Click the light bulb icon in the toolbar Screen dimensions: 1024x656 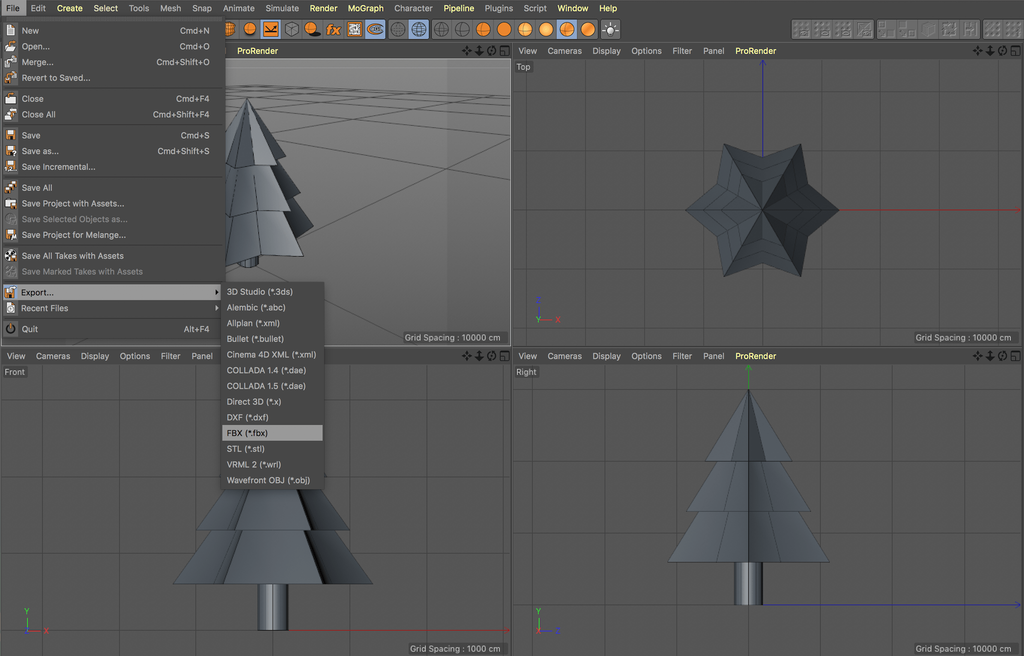coord(610,29)
